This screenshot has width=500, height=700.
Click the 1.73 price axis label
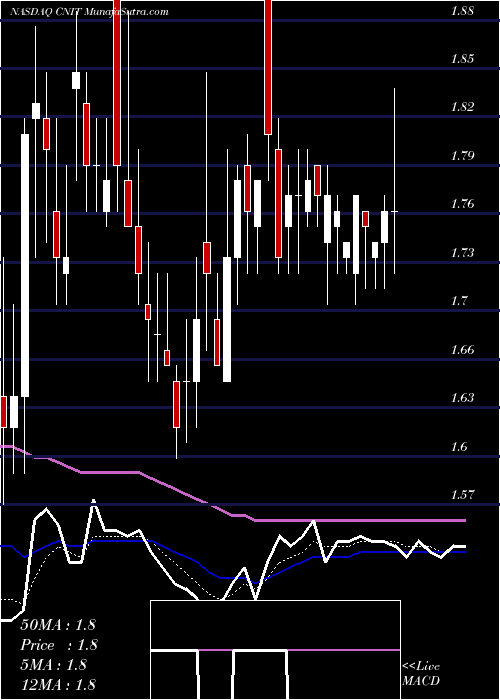pyautogui.click(x=462, y=253)
